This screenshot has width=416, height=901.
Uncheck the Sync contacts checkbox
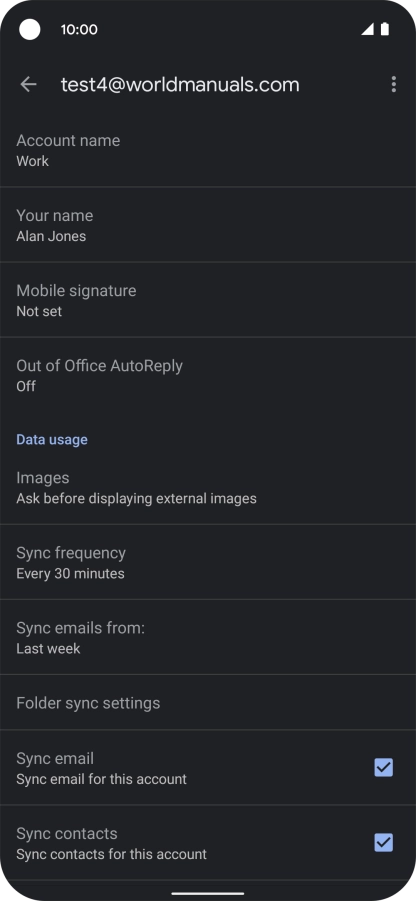[x=384, y=842]
